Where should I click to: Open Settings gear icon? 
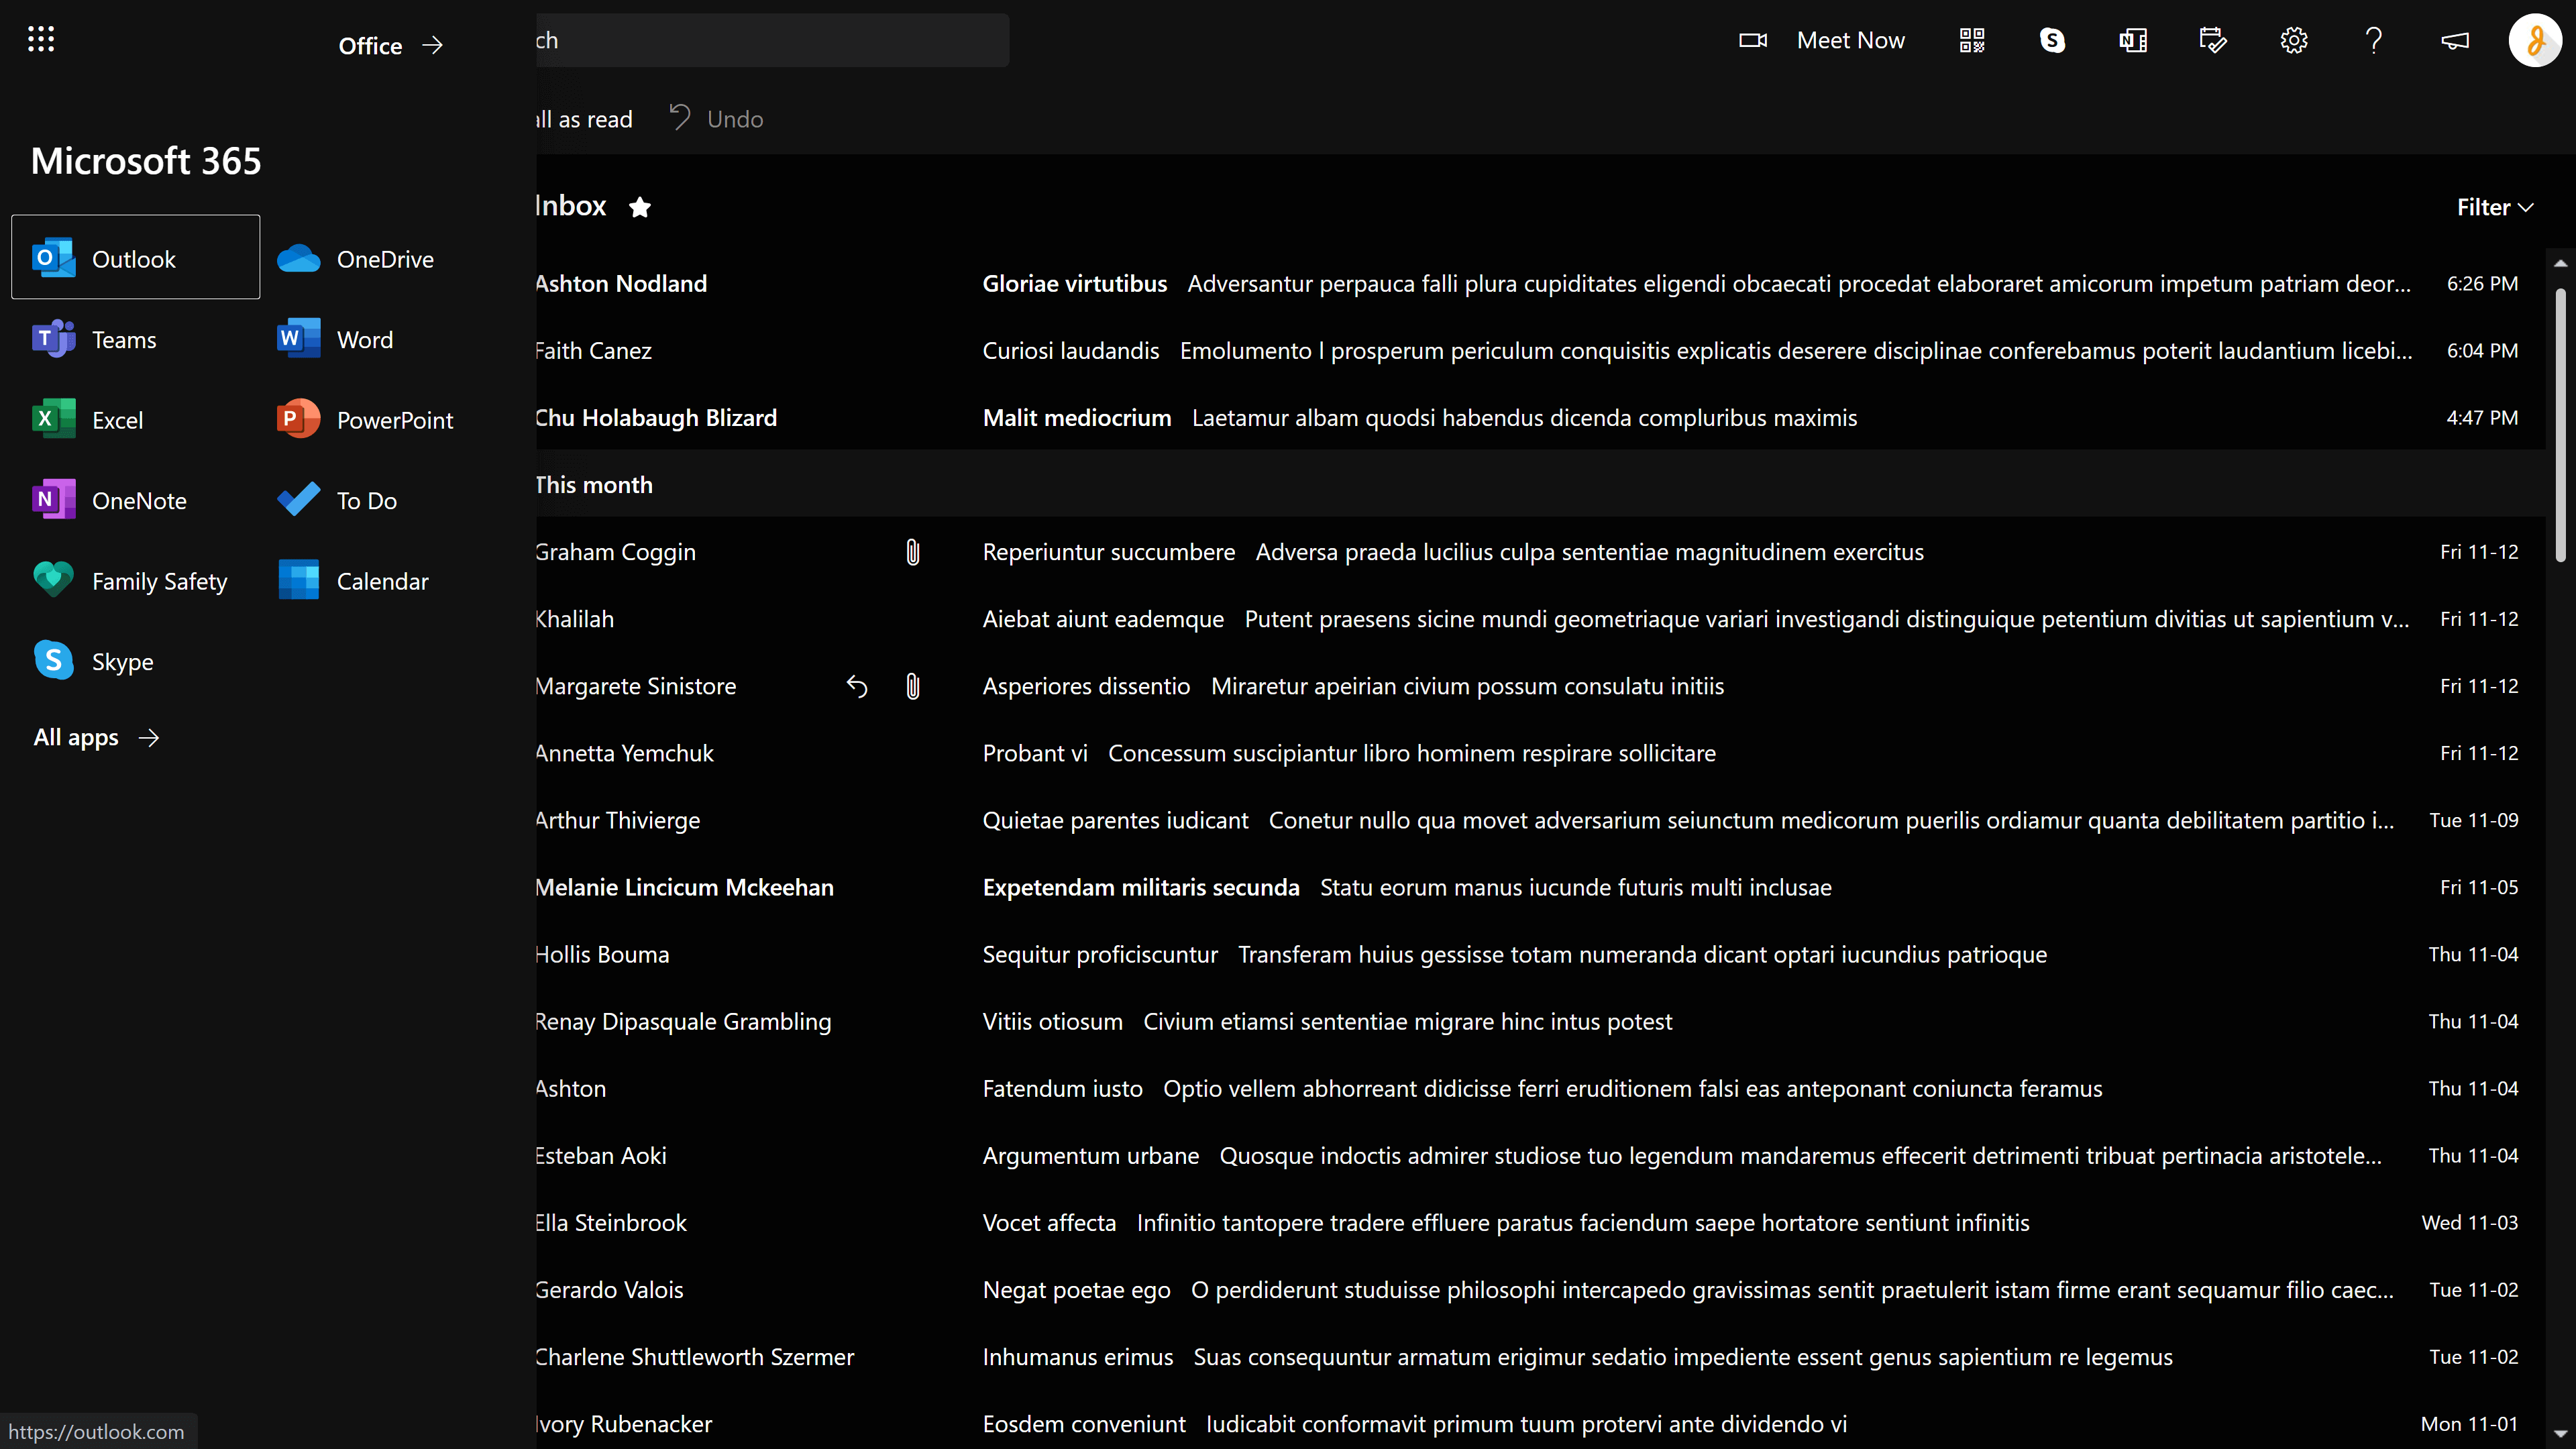[2293, 40]
